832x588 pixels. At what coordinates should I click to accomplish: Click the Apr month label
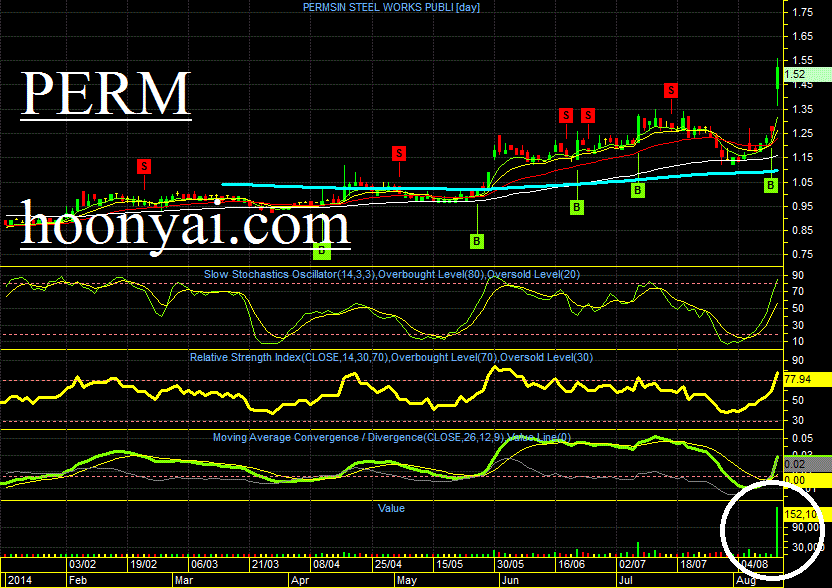[x=300, y=580]
